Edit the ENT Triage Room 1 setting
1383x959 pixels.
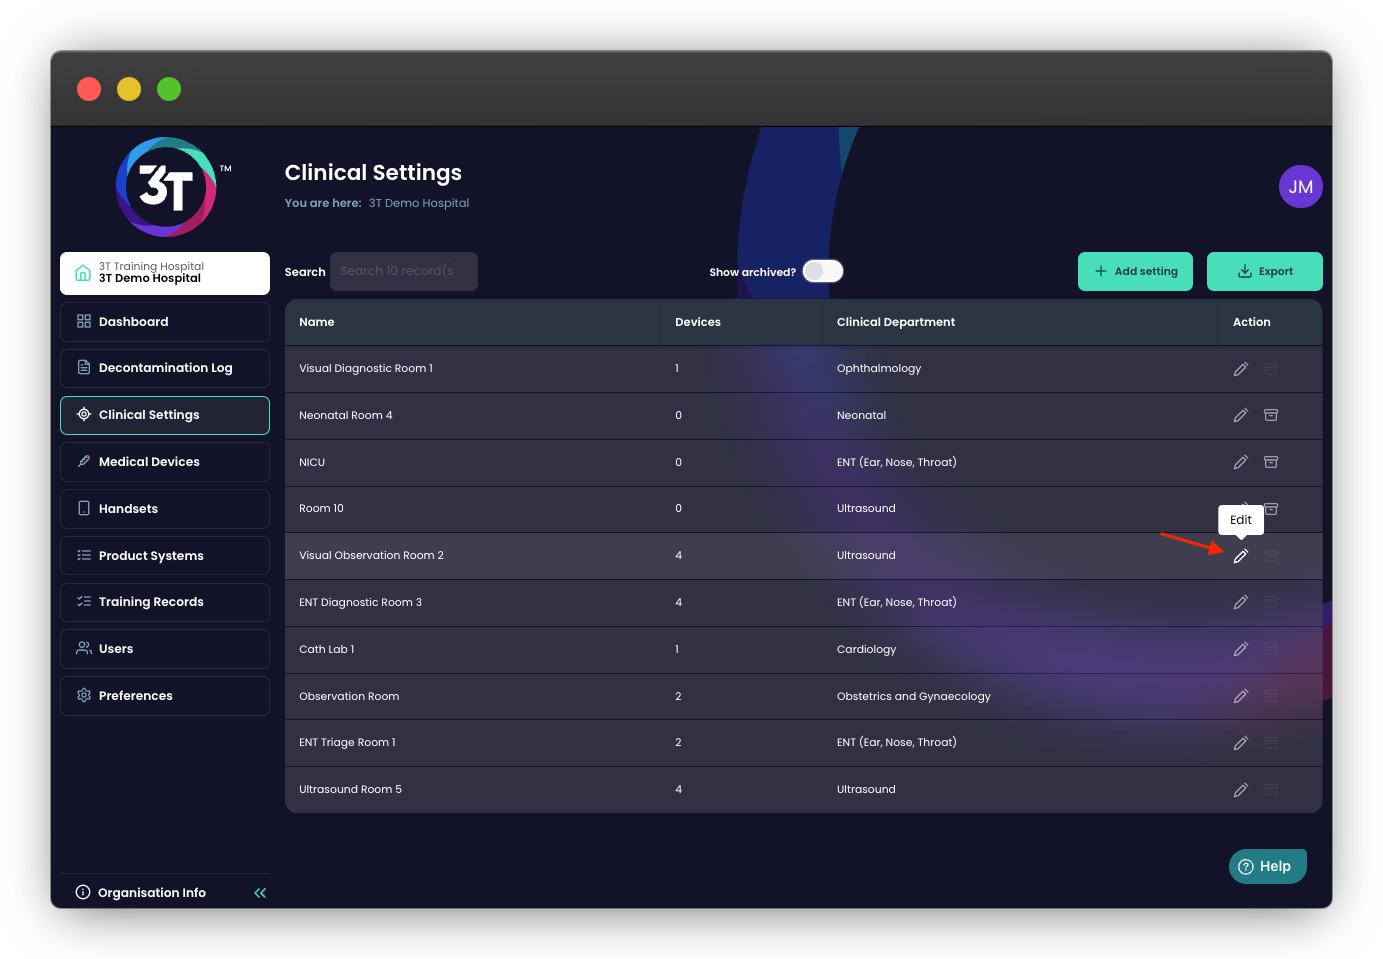(x=1240, y=743)
